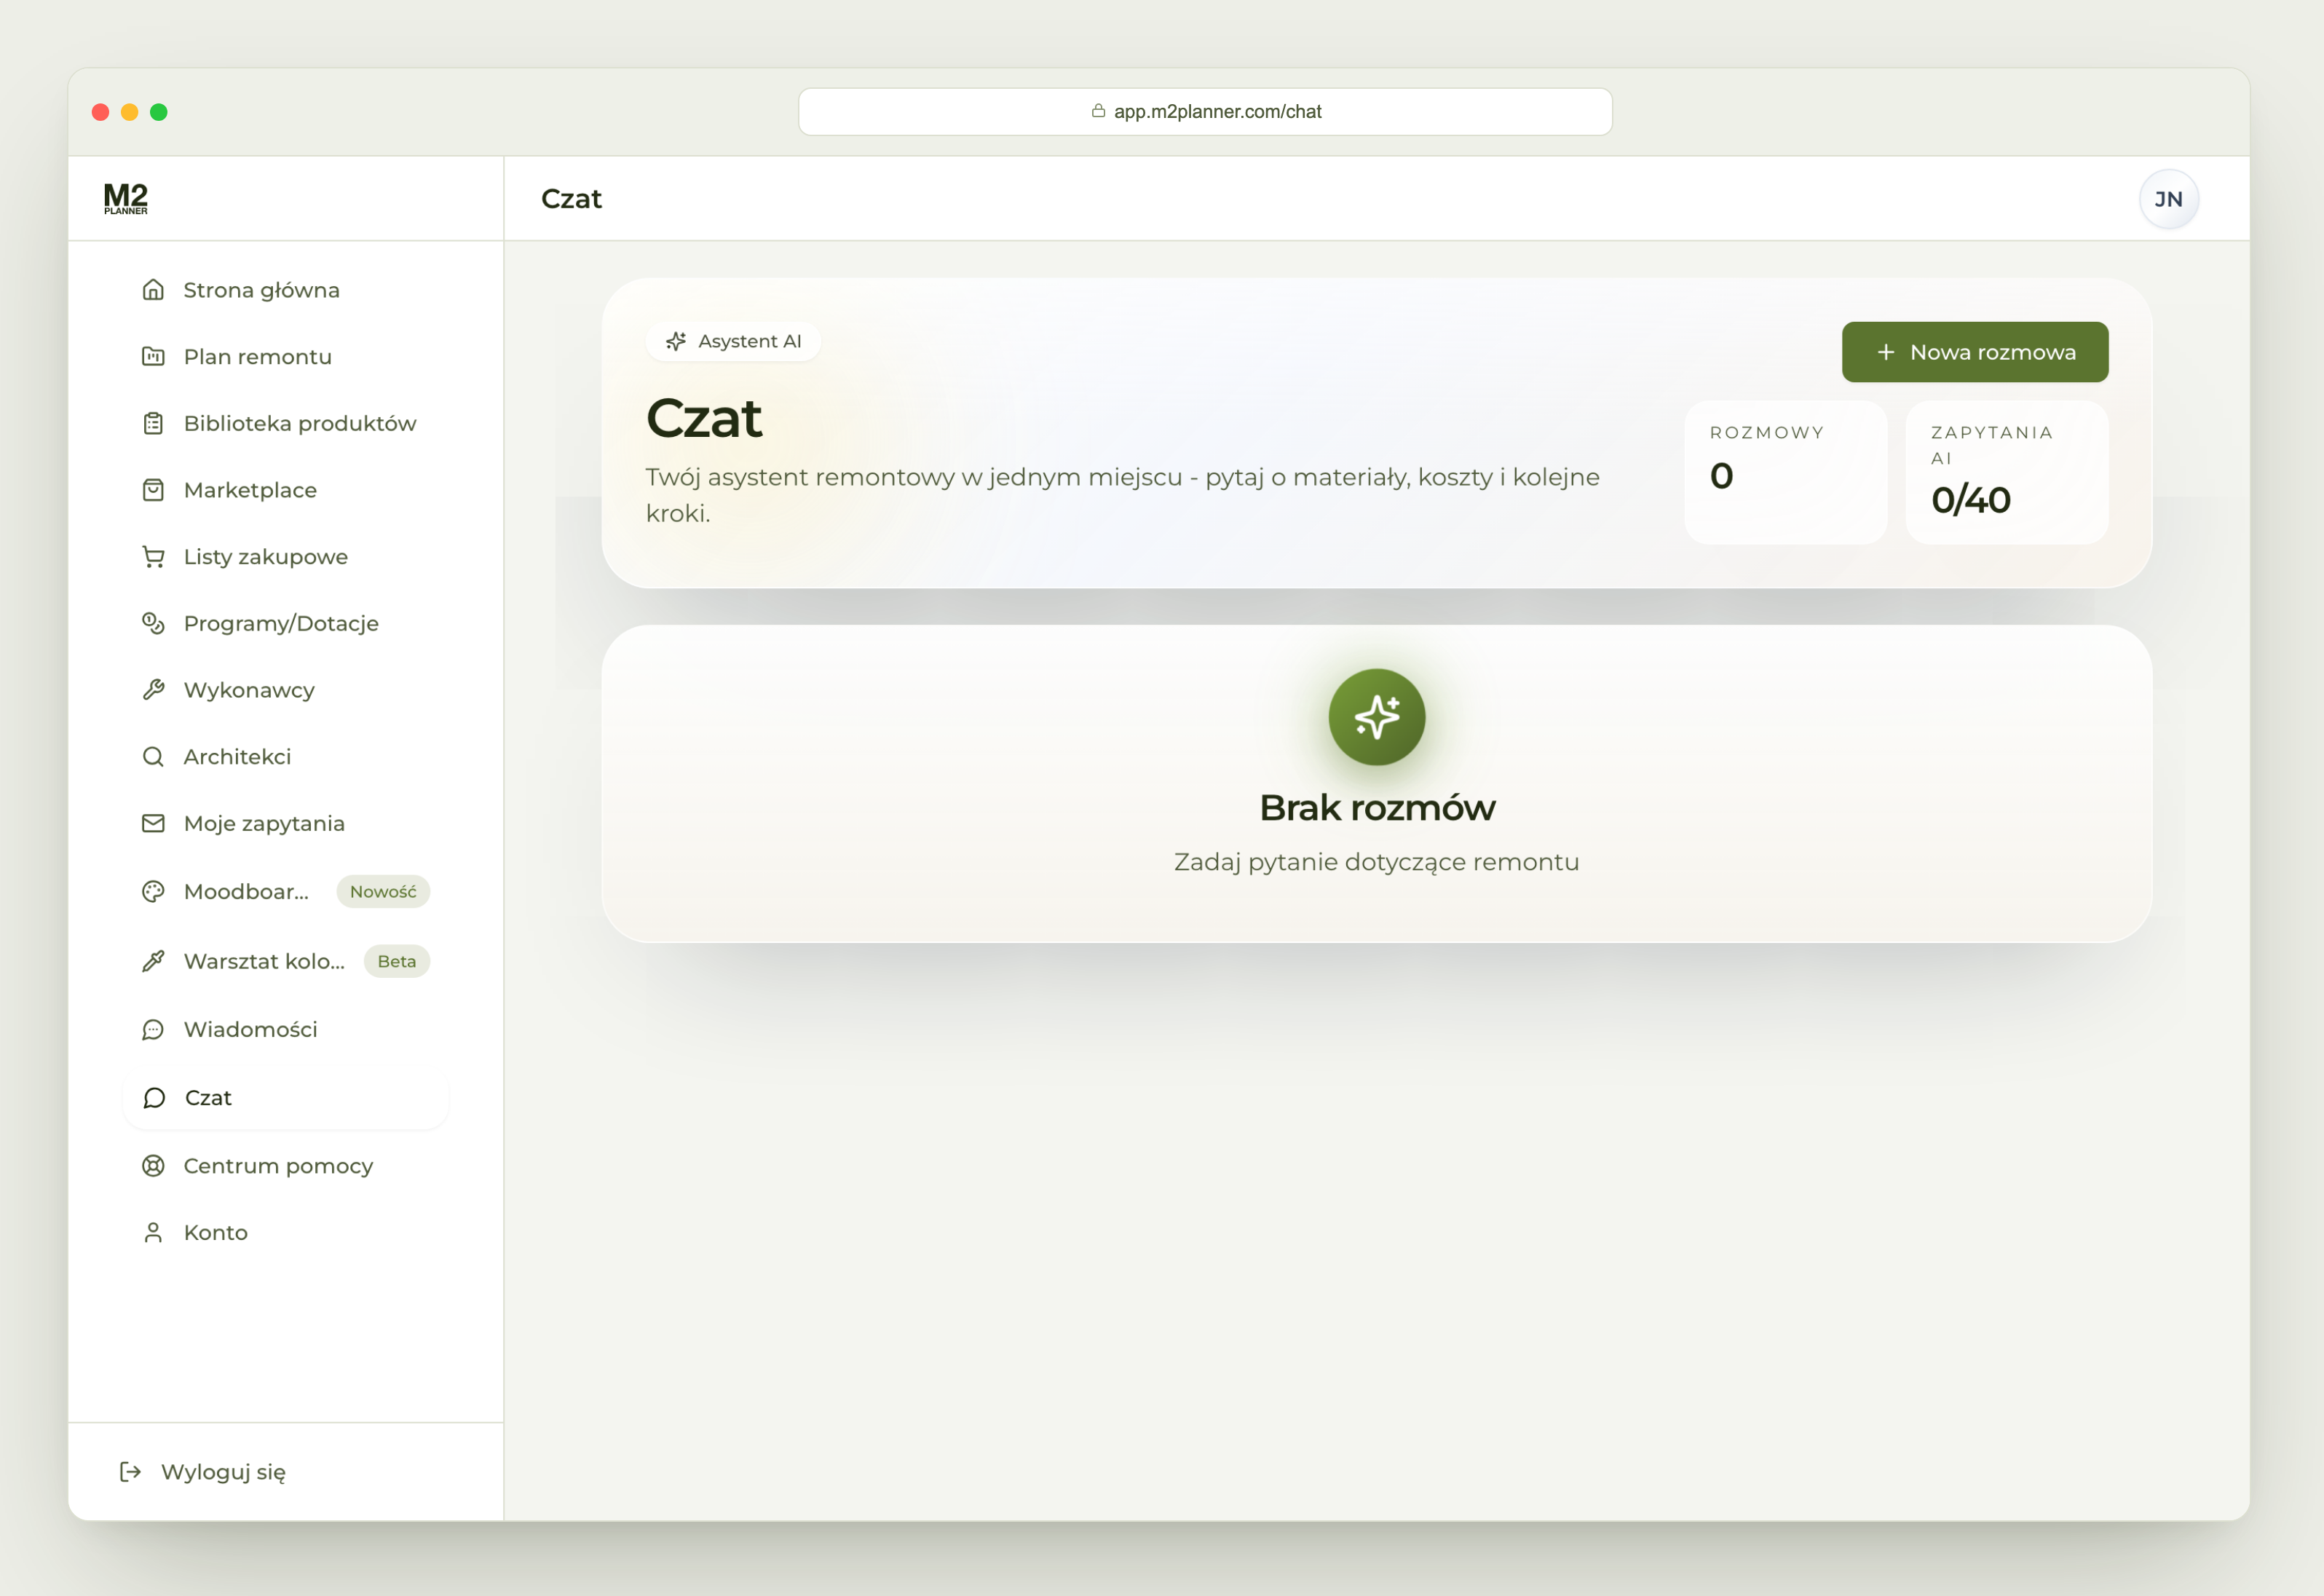Screen dimensions: 2324x1596
Task: Select the Marketplace bag icon
Action: tap(153, 490)
